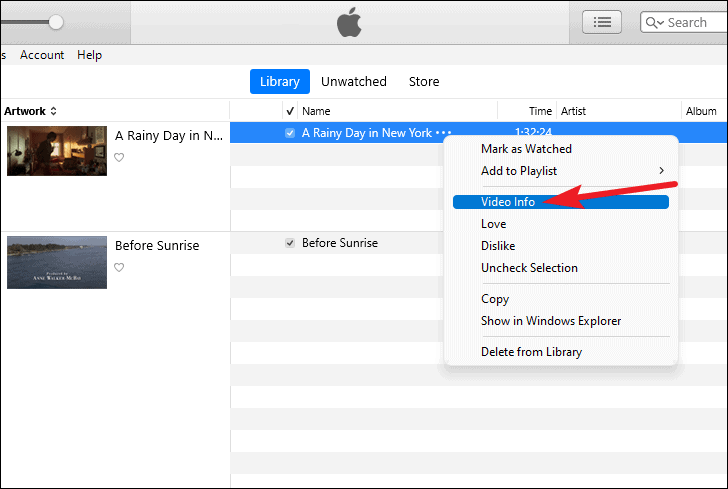Click the three dots beside A Rainy Day in New York
Screen dimensions: 728x489
point(443,133)
